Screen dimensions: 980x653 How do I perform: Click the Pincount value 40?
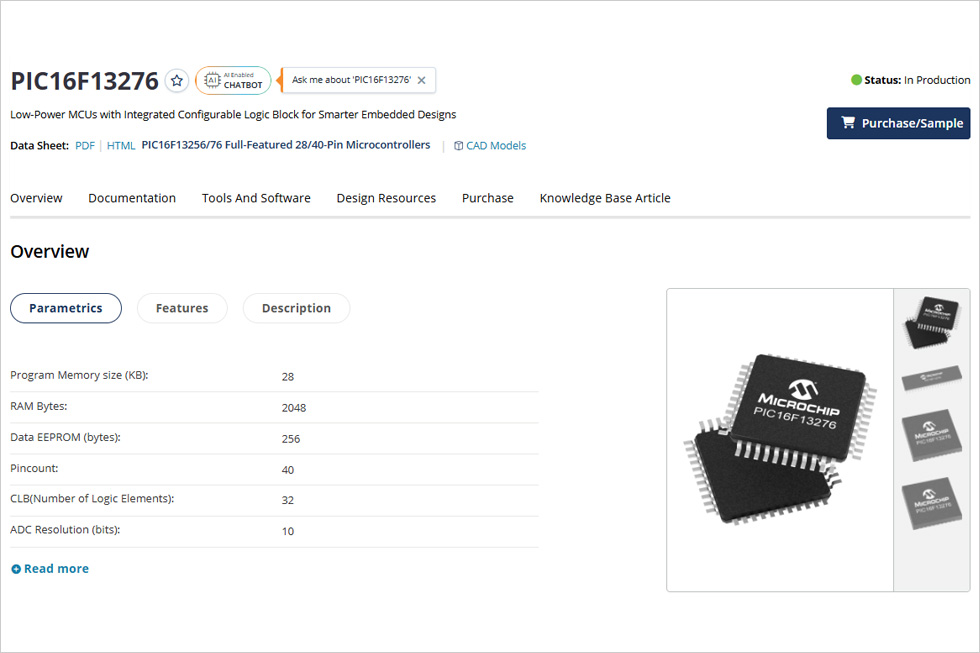[x=288, y=470]
